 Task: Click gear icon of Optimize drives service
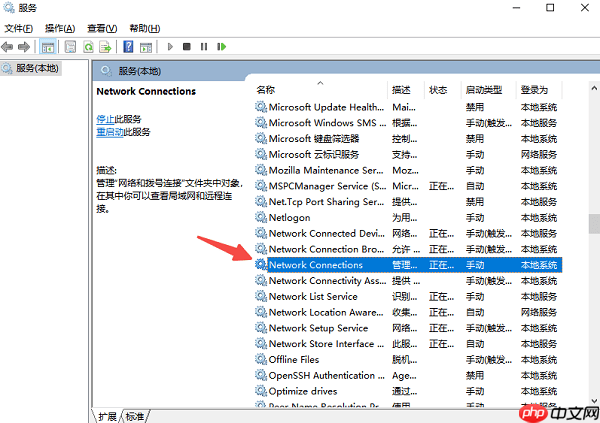pyautogui.click(x=261, y=391)
